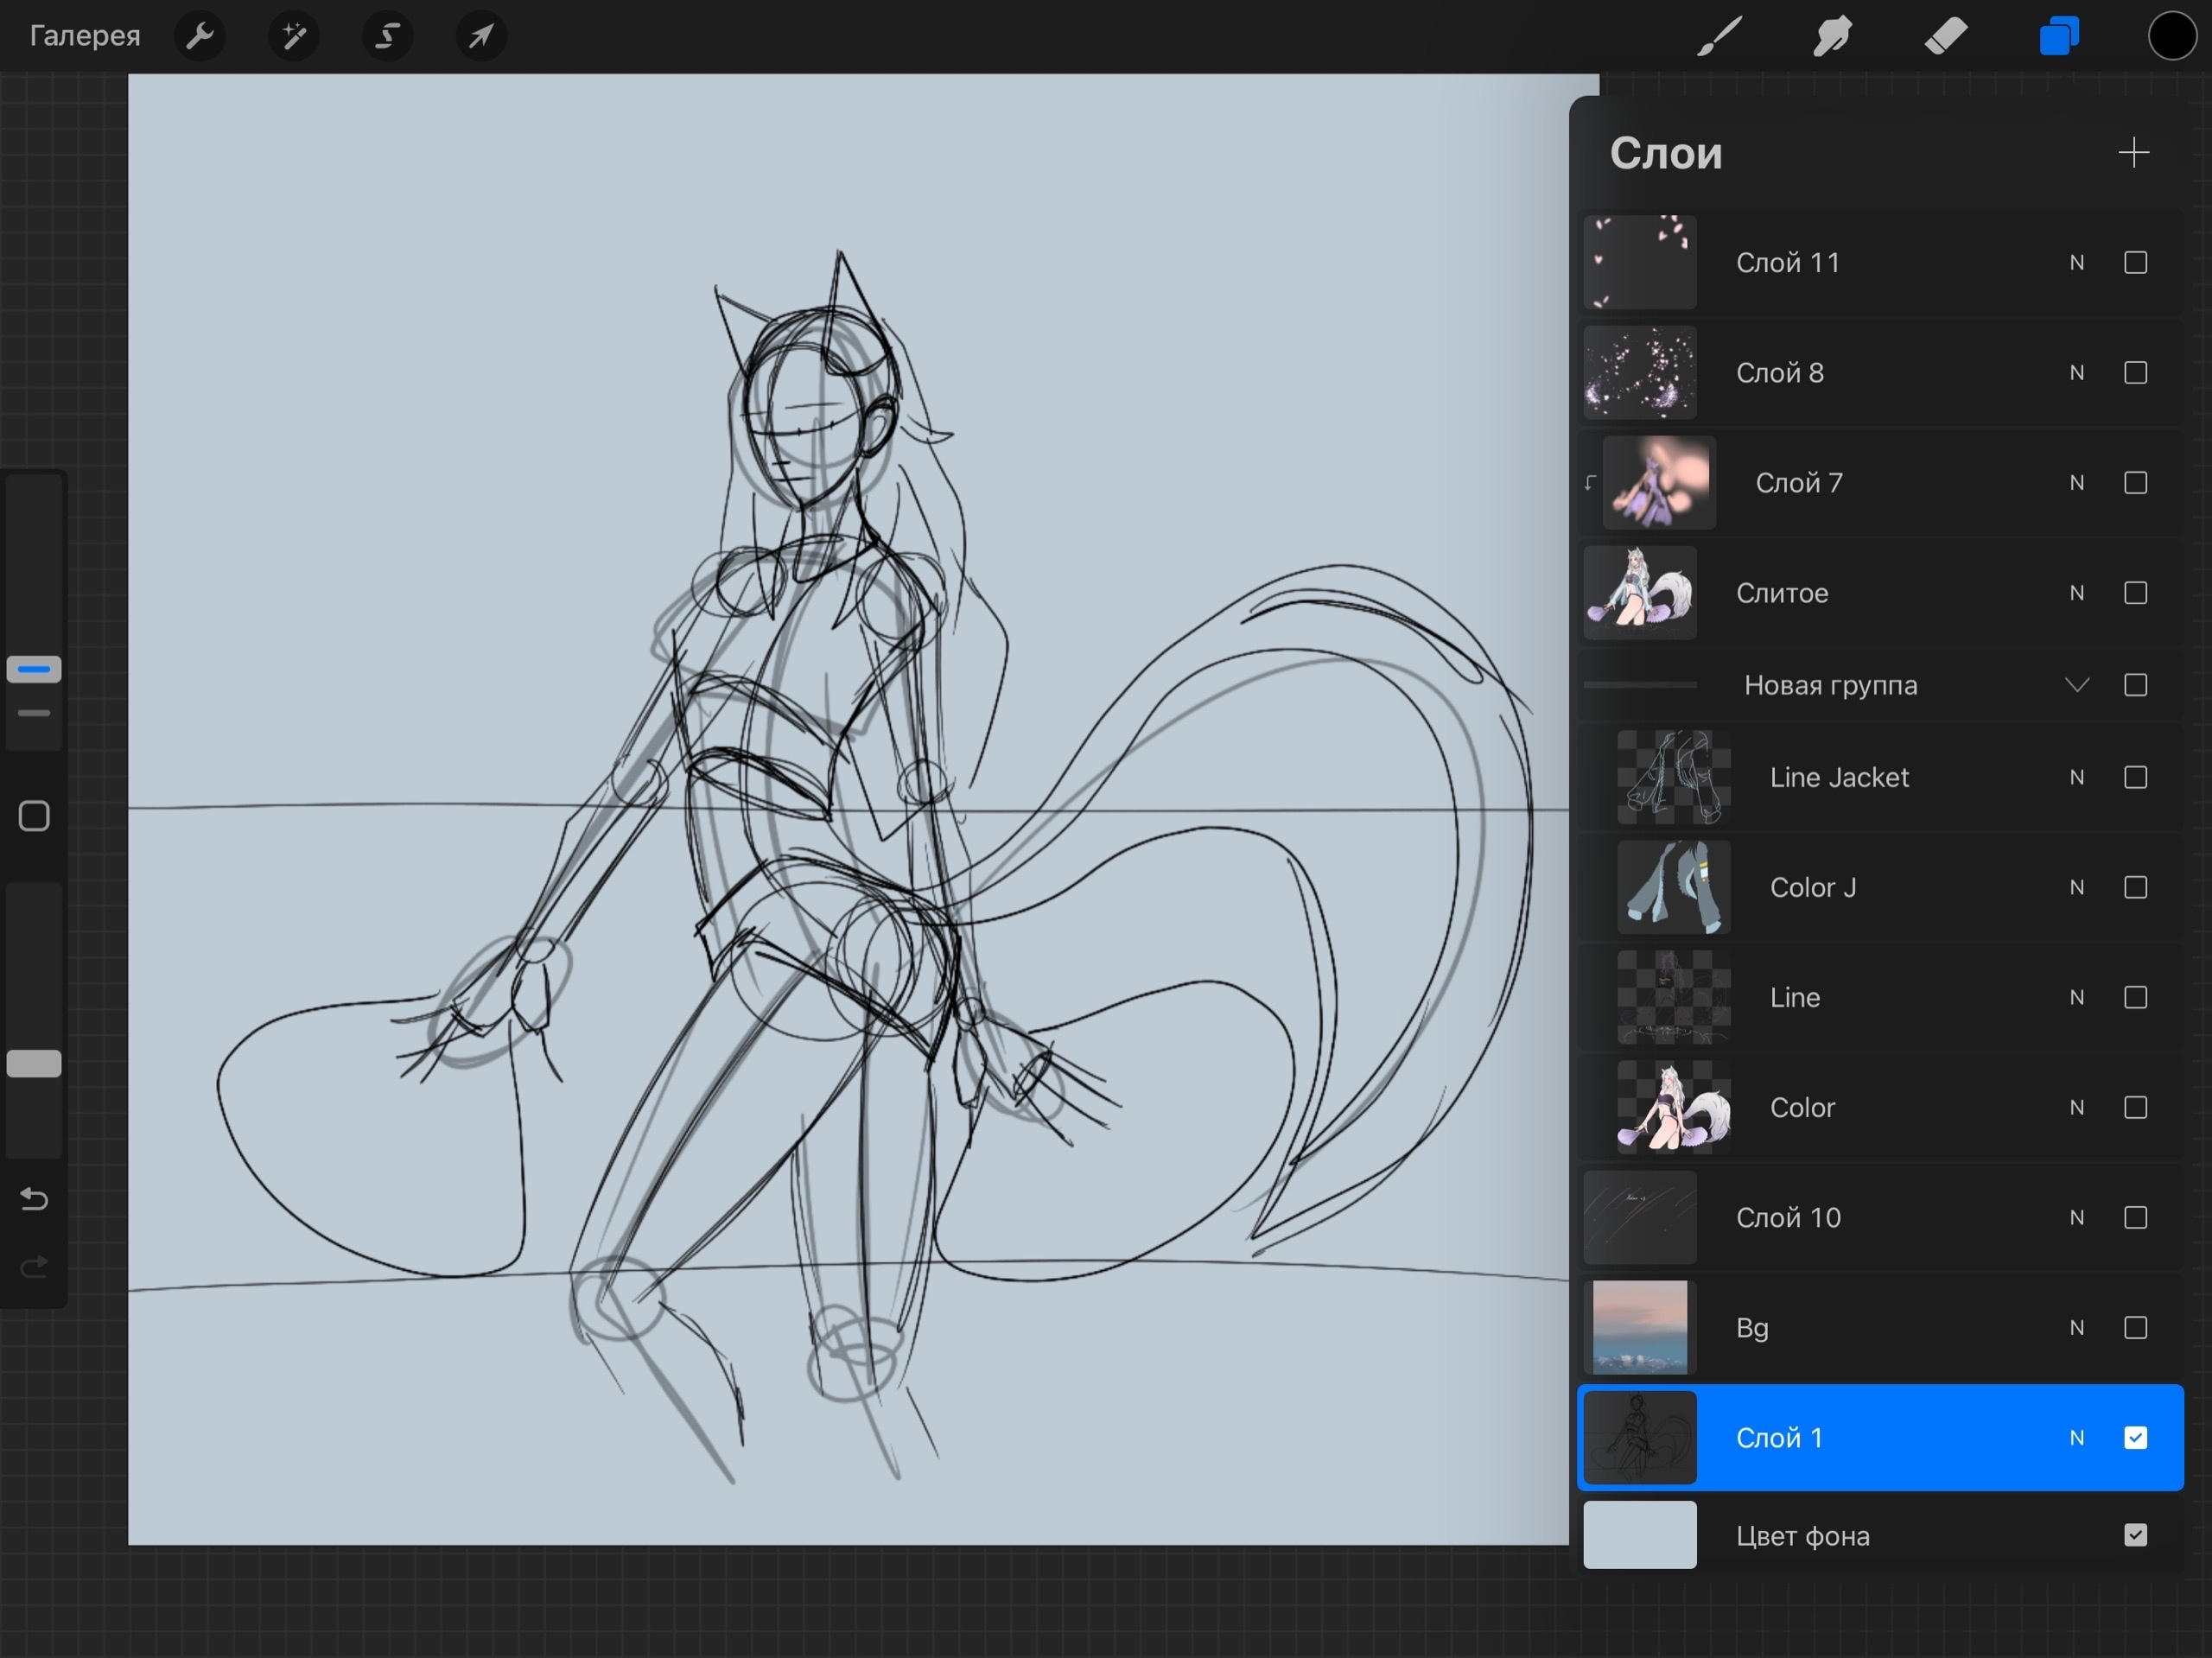Open blend mode of Слой 11

(2077, 263)
